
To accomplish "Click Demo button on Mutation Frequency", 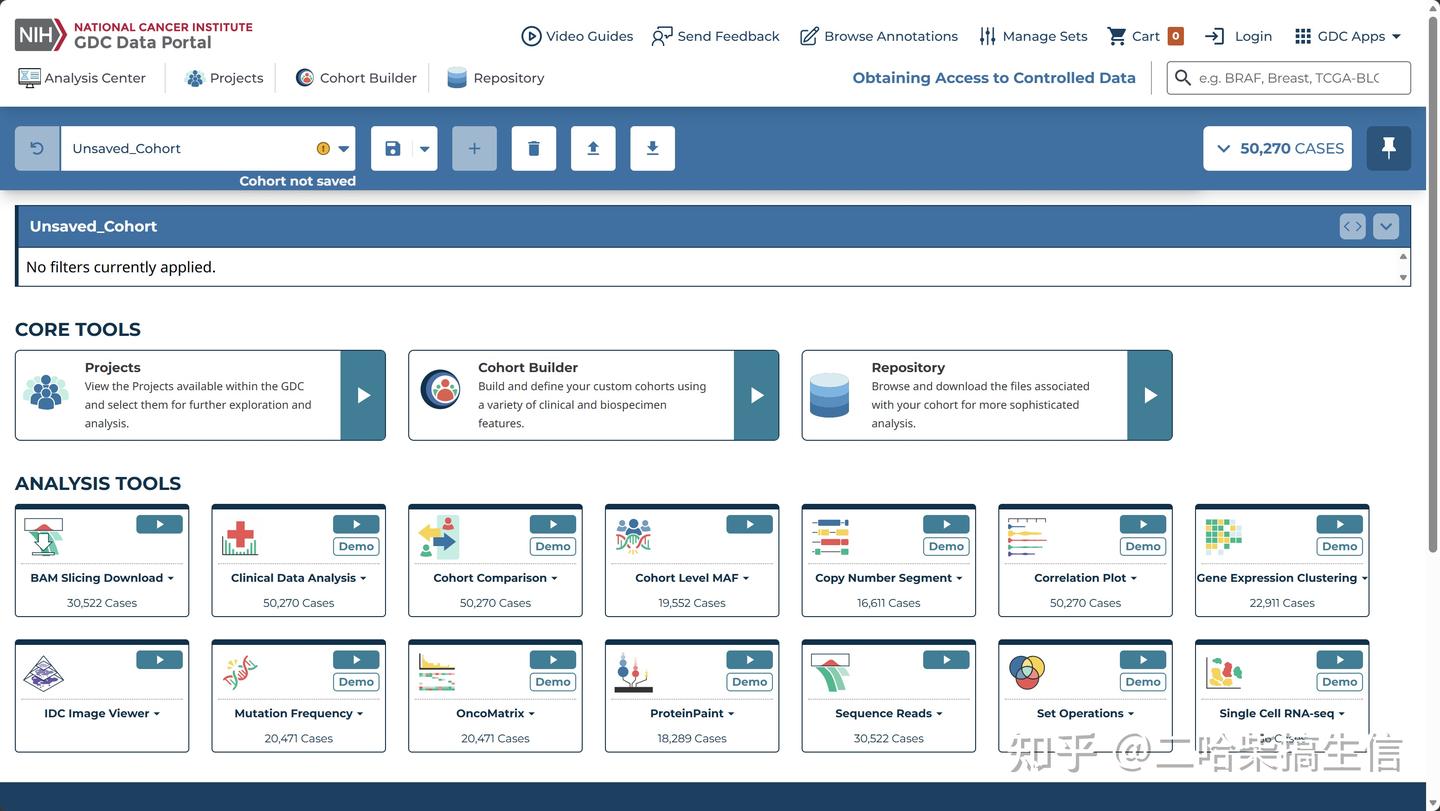I will coord(356,682).
